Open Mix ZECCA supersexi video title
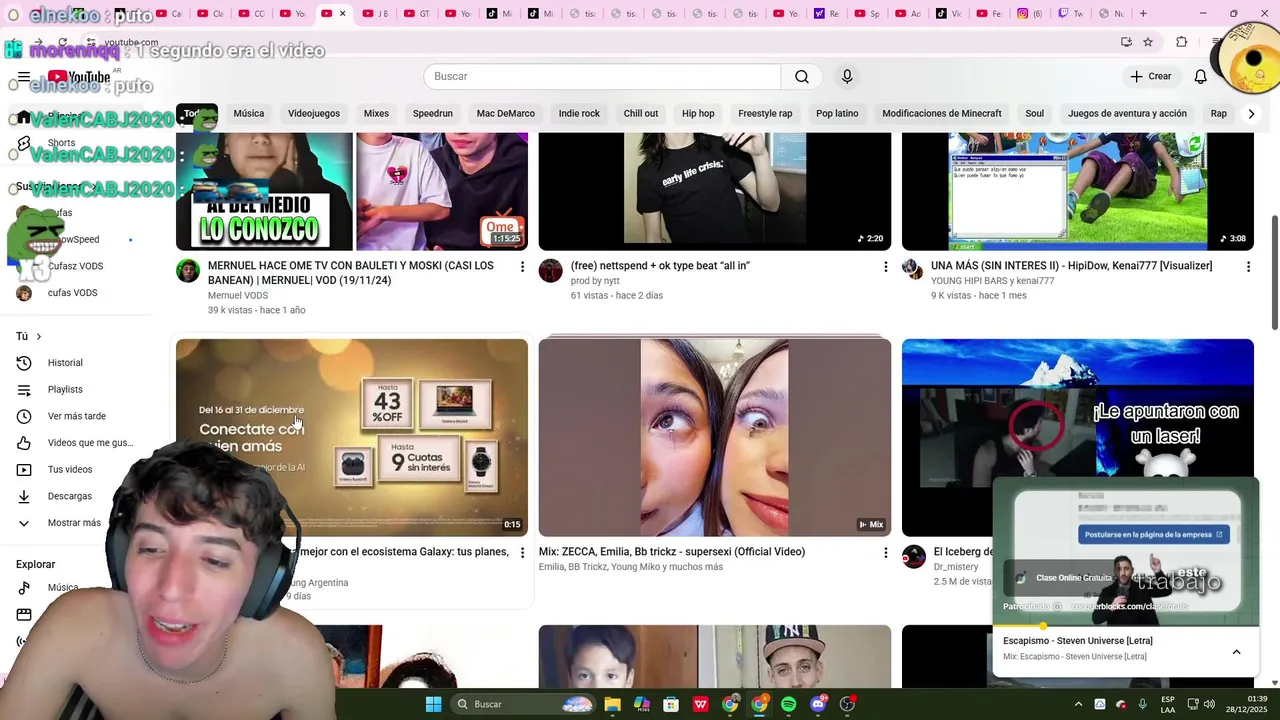The height and width of the screenshot is (720, 1280). (x=672, y=552)
